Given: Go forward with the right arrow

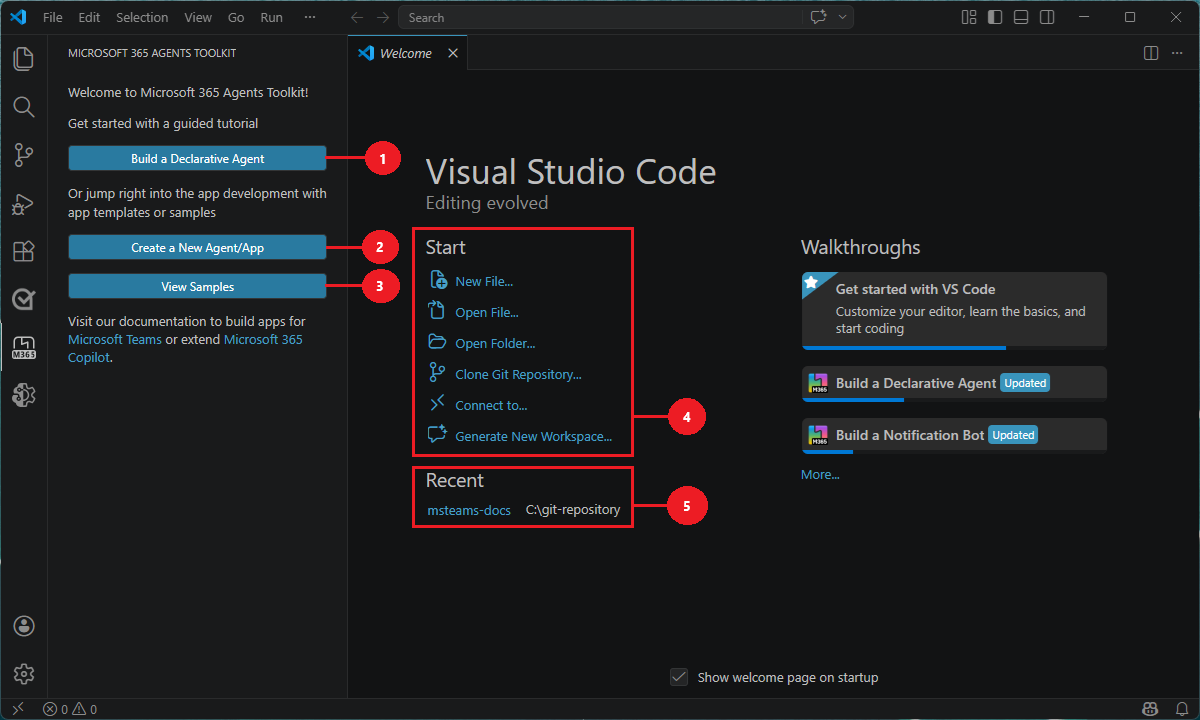Looking at the screenshot, I should pyautogui.click(x=383, y=17).
